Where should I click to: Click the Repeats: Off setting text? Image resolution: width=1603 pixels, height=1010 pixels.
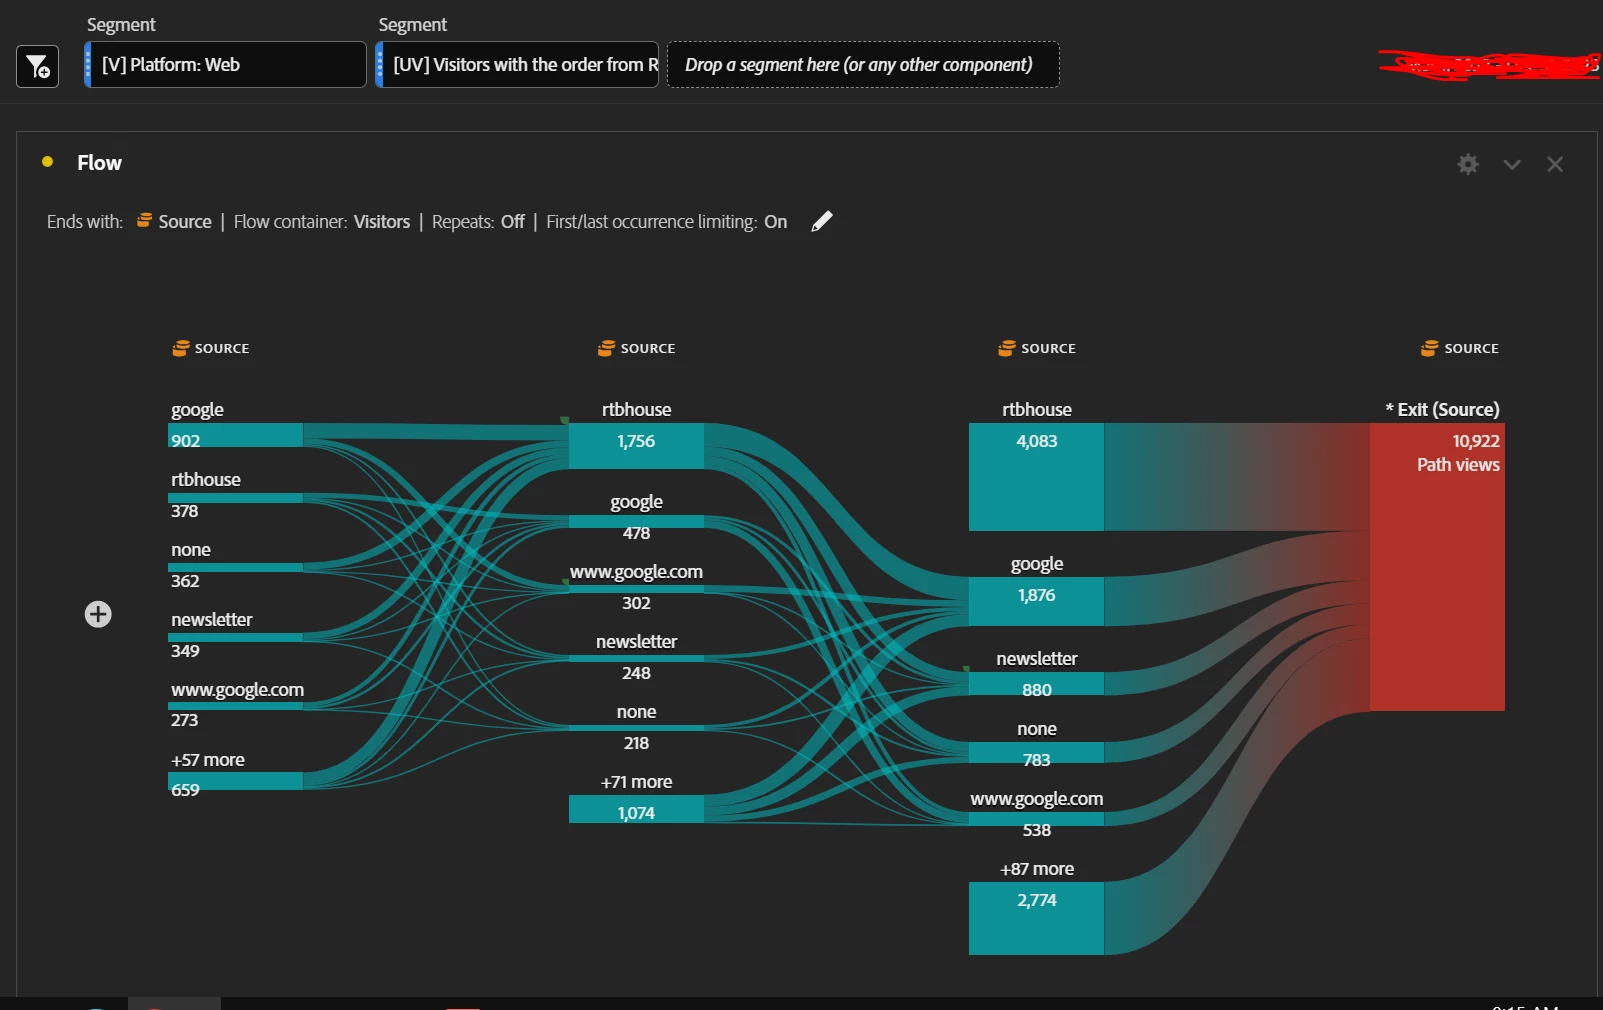click(x=478, y=221)
